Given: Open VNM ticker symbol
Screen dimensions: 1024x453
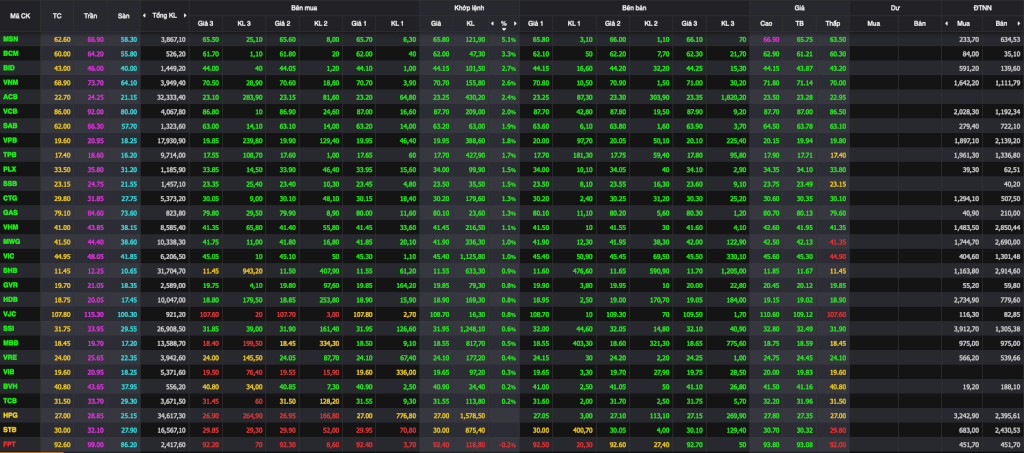Looking at the screenshot, I should [10, 82].
